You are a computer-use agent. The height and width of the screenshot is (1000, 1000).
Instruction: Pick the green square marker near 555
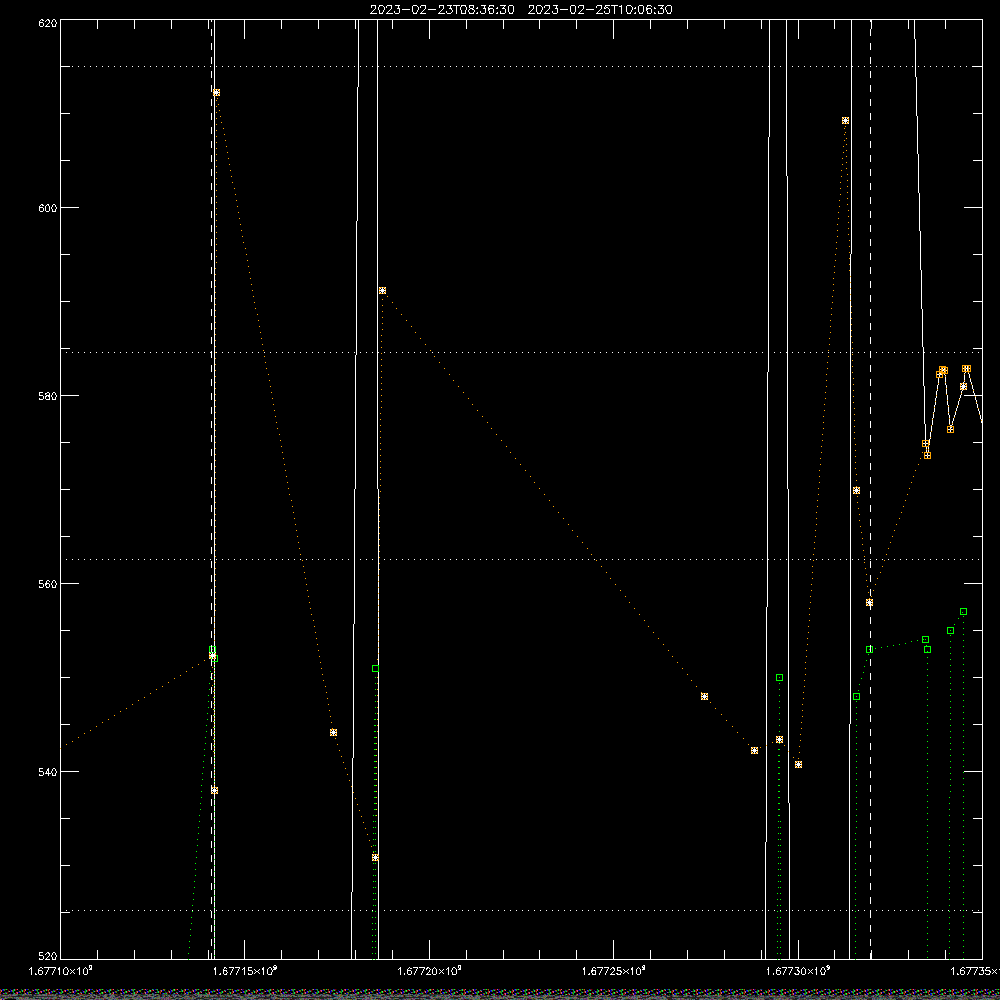pos(950,631)
